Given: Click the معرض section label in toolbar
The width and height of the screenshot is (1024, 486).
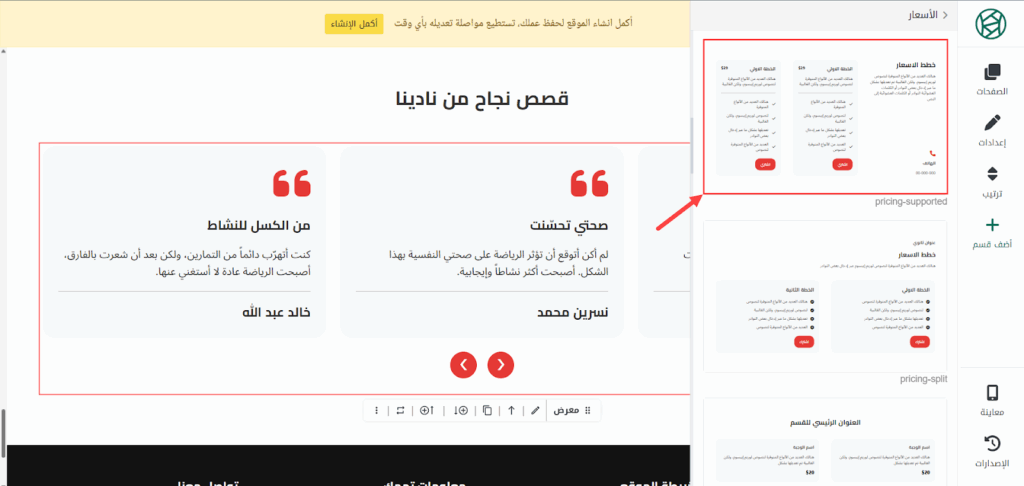Looking at the screenshot, I should [x=567, y=410].
